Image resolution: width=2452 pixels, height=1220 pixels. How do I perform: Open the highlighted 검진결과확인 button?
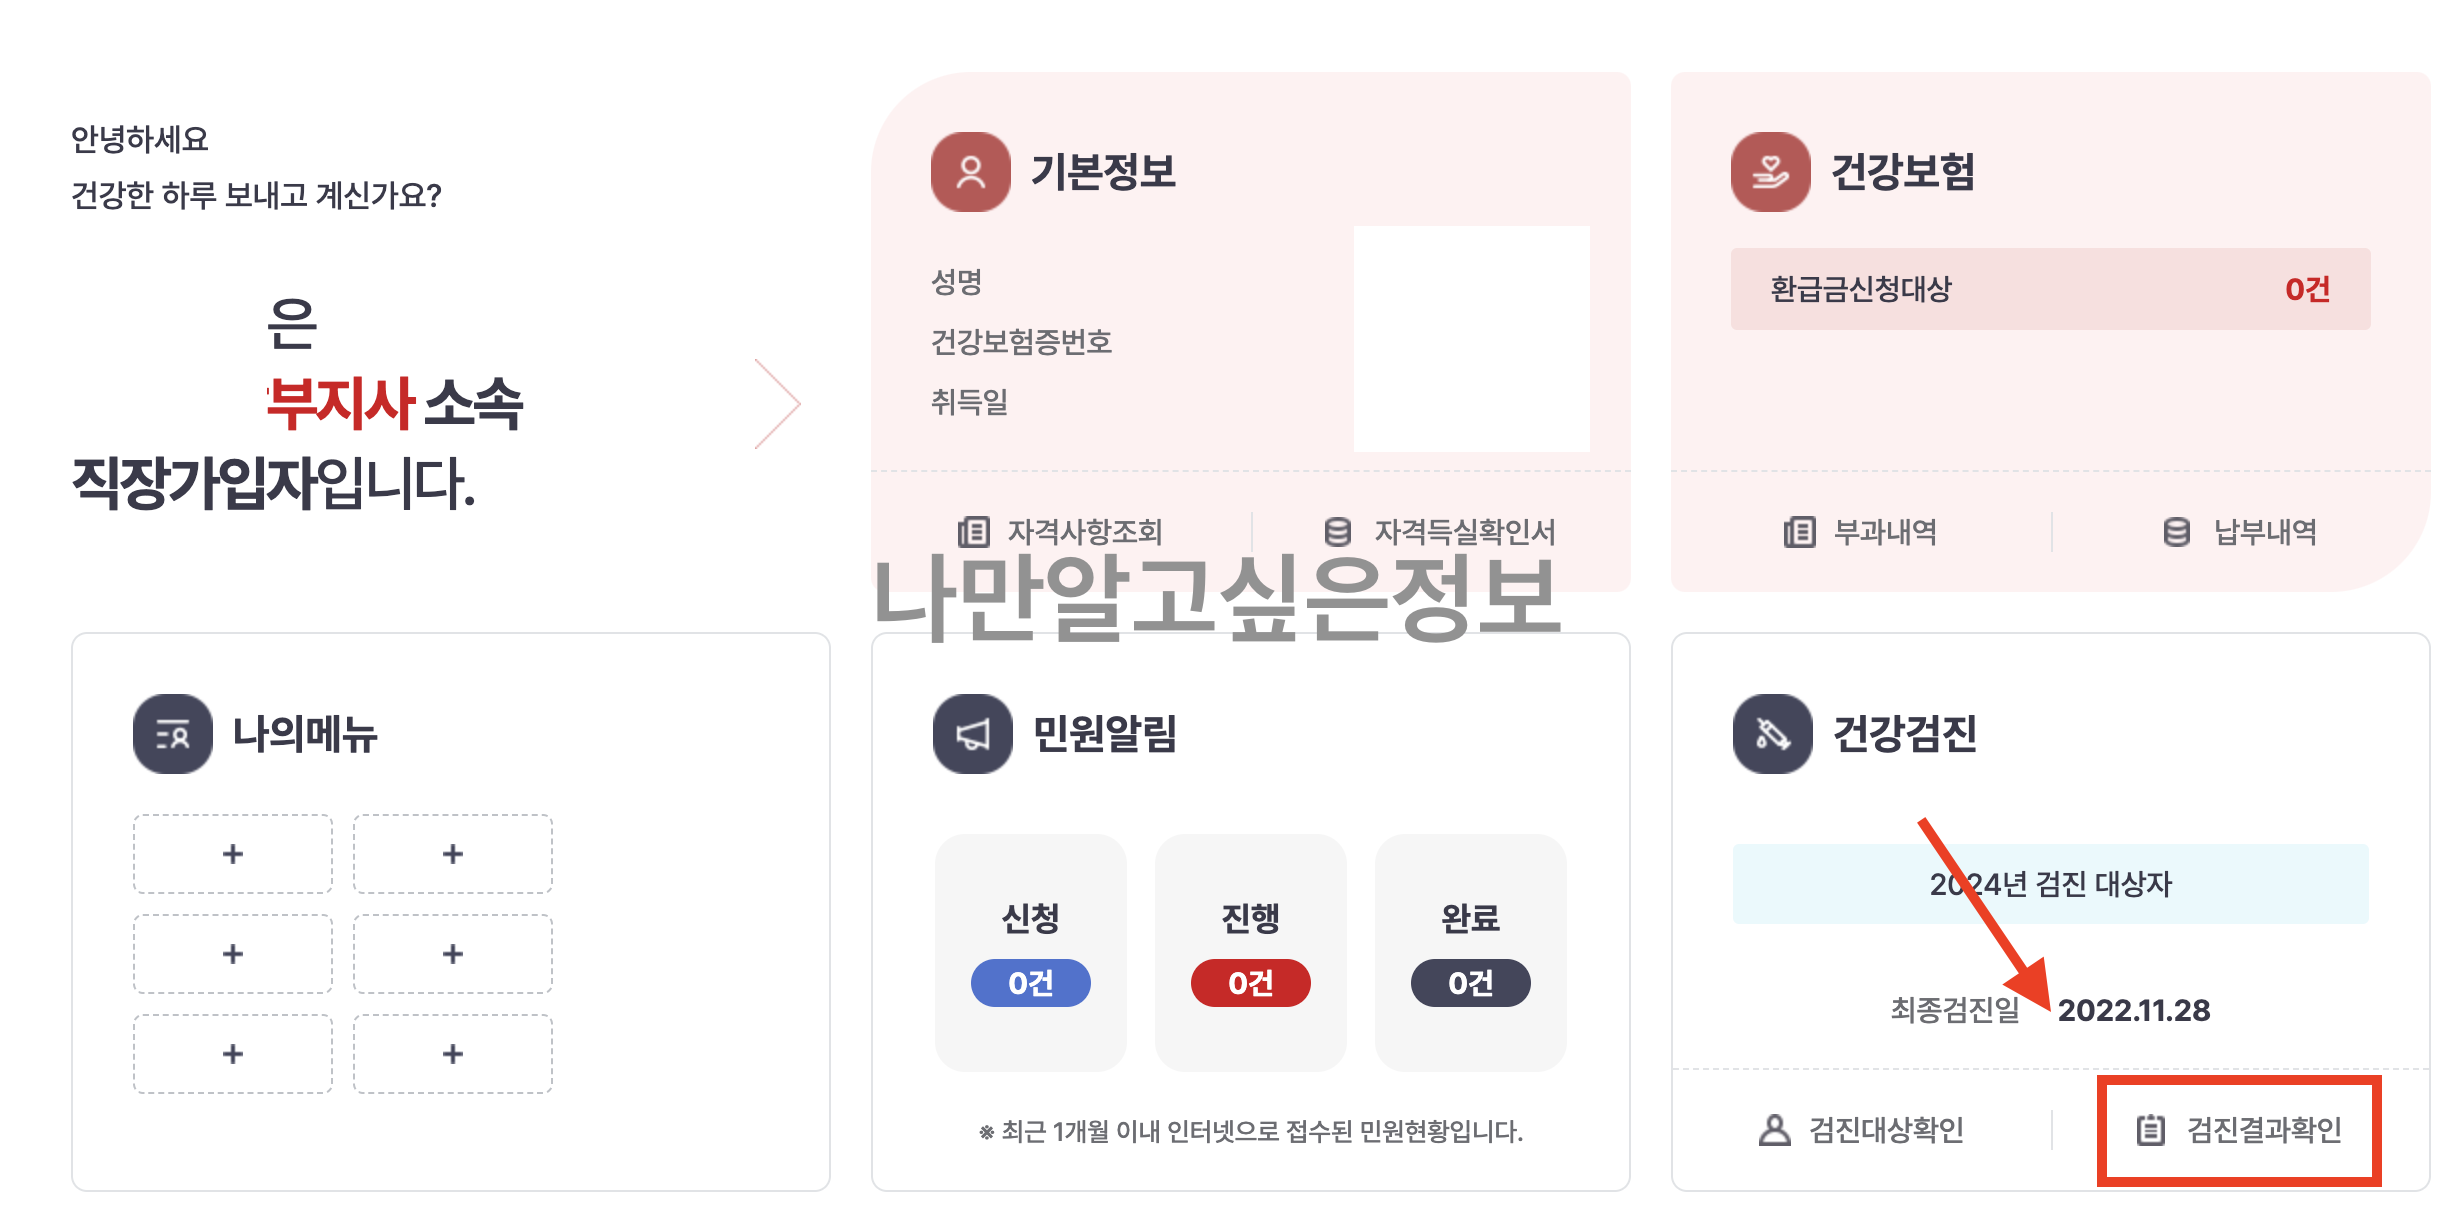(2240, 1131)
